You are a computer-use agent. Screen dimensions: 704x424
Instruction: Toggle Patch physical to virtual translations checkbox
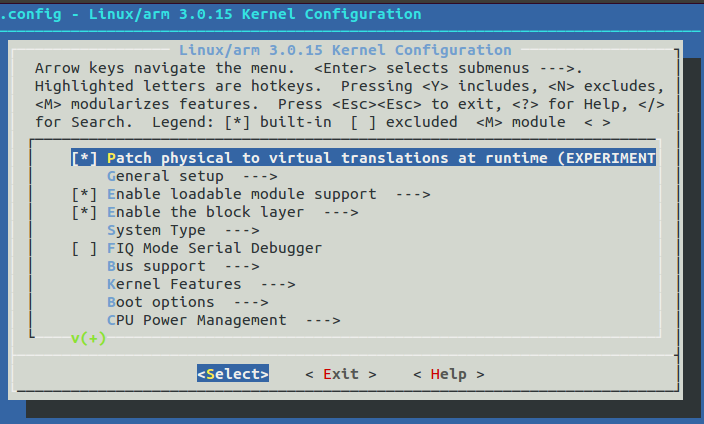pos(84,158)
